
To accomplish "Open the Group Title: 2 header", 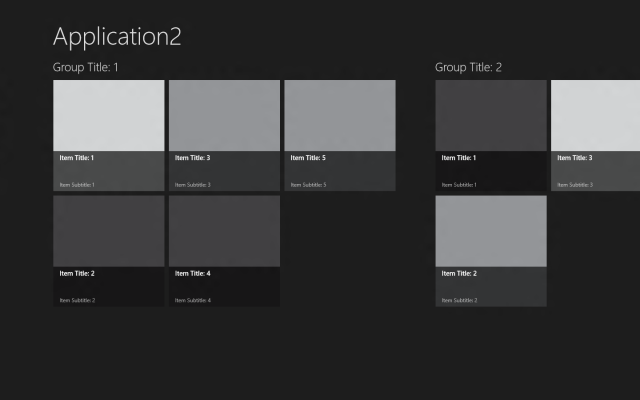I will (x=468, y=67).
